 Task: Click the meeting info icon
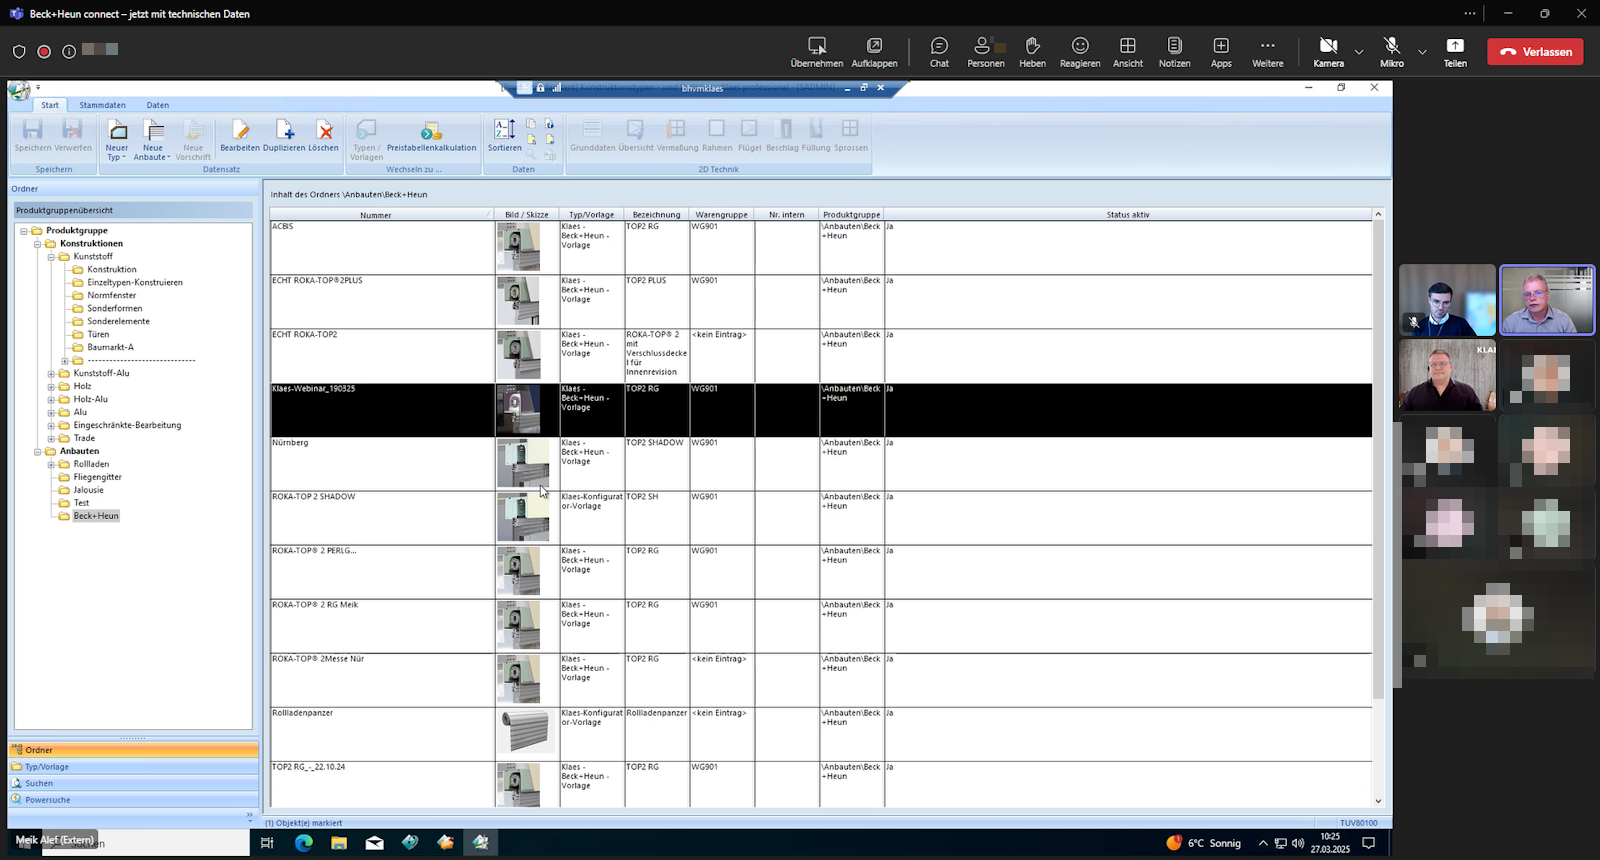69,52
